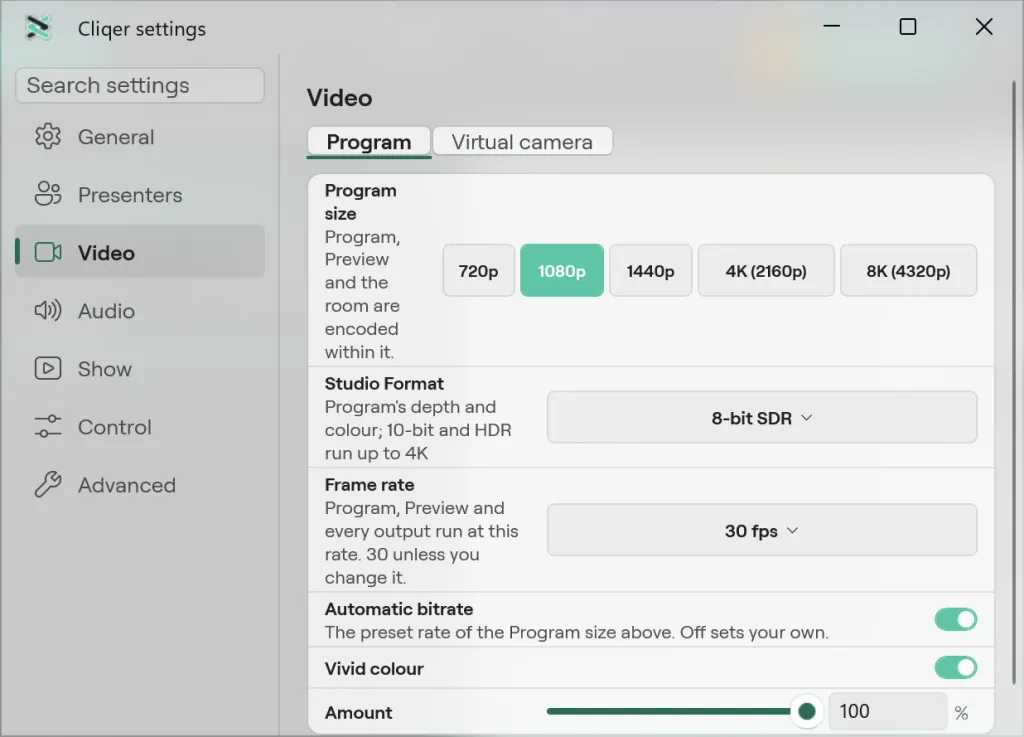Click the Studio Format label
The image size is (1024, 737).
click(x=384, y=383)
